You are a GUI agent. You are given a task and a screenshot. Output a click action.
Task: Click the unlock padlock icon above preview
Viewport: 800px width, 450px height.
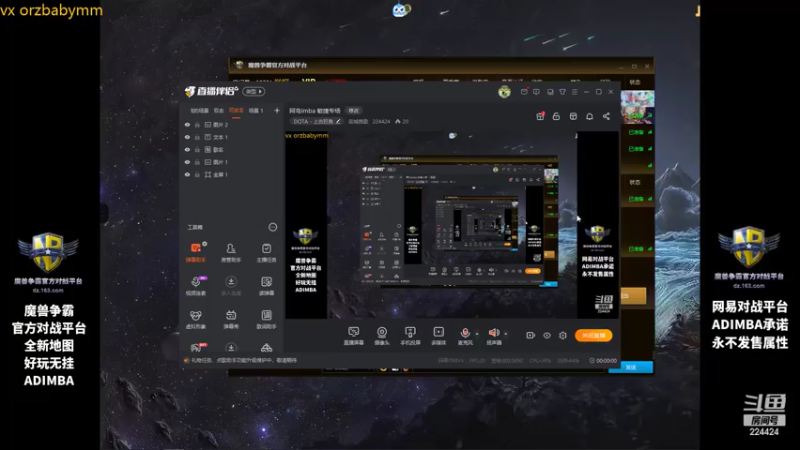pos(556,116)
